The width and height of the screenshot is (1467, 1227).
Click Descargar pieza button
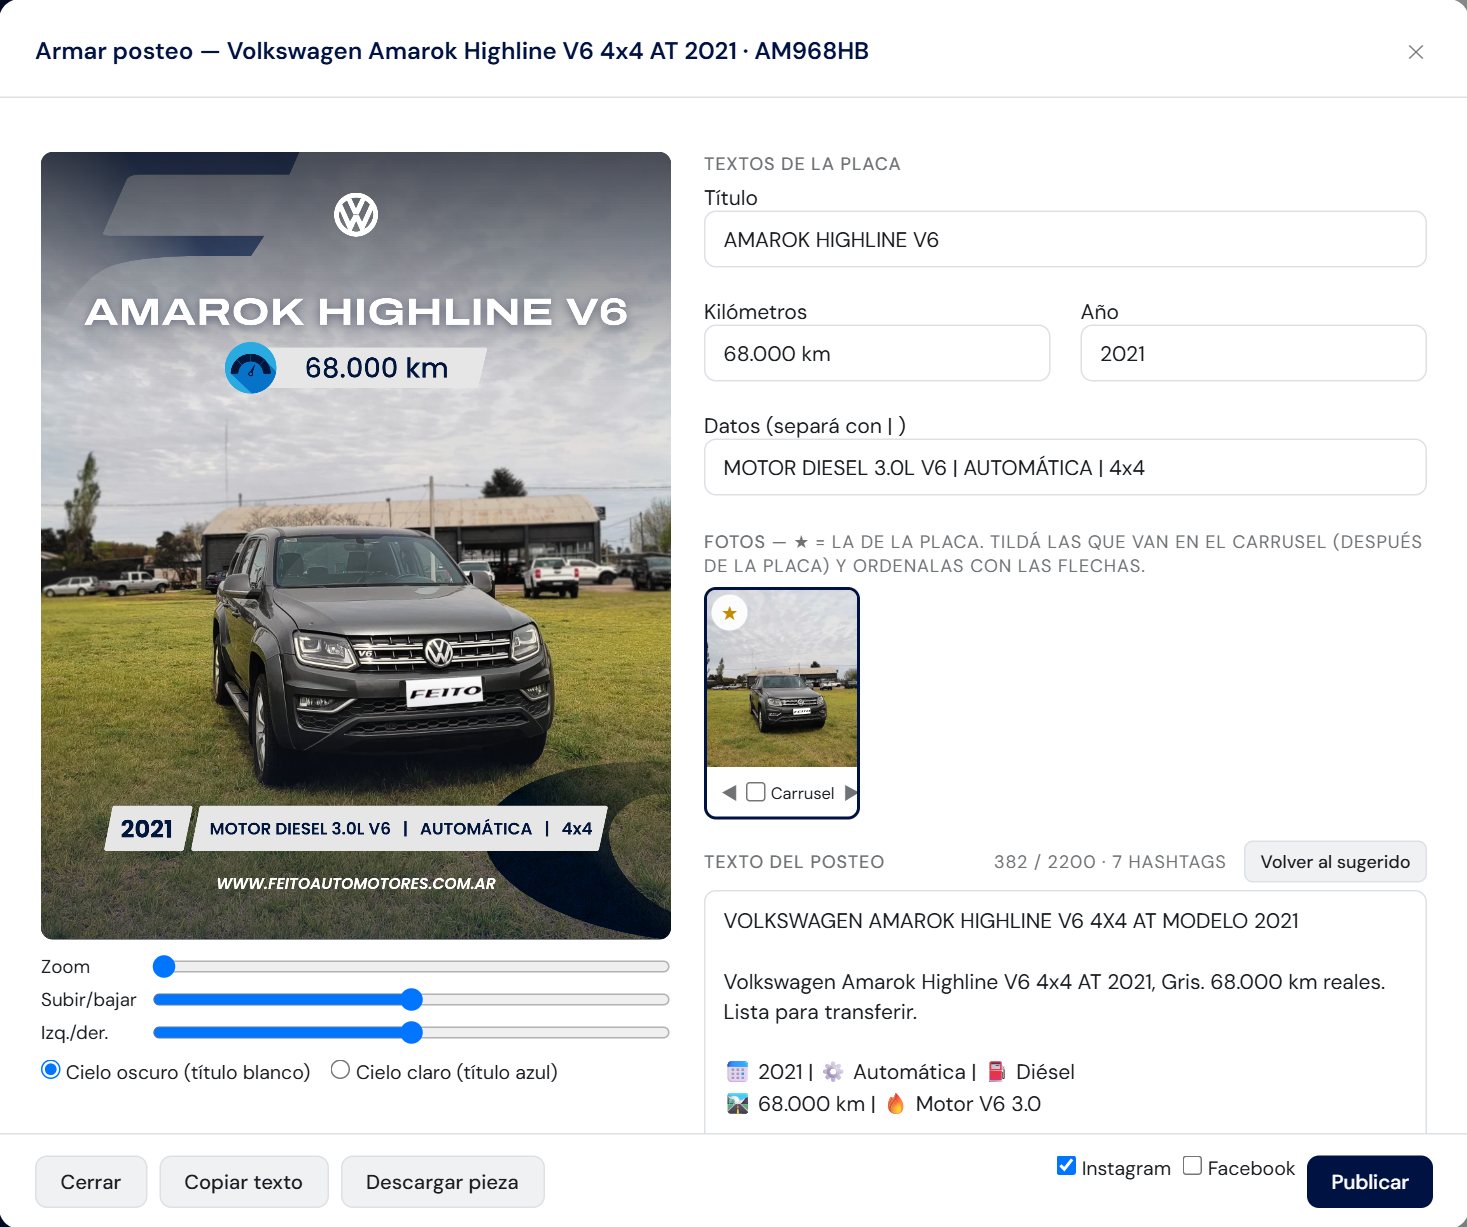click(442, 1182)
